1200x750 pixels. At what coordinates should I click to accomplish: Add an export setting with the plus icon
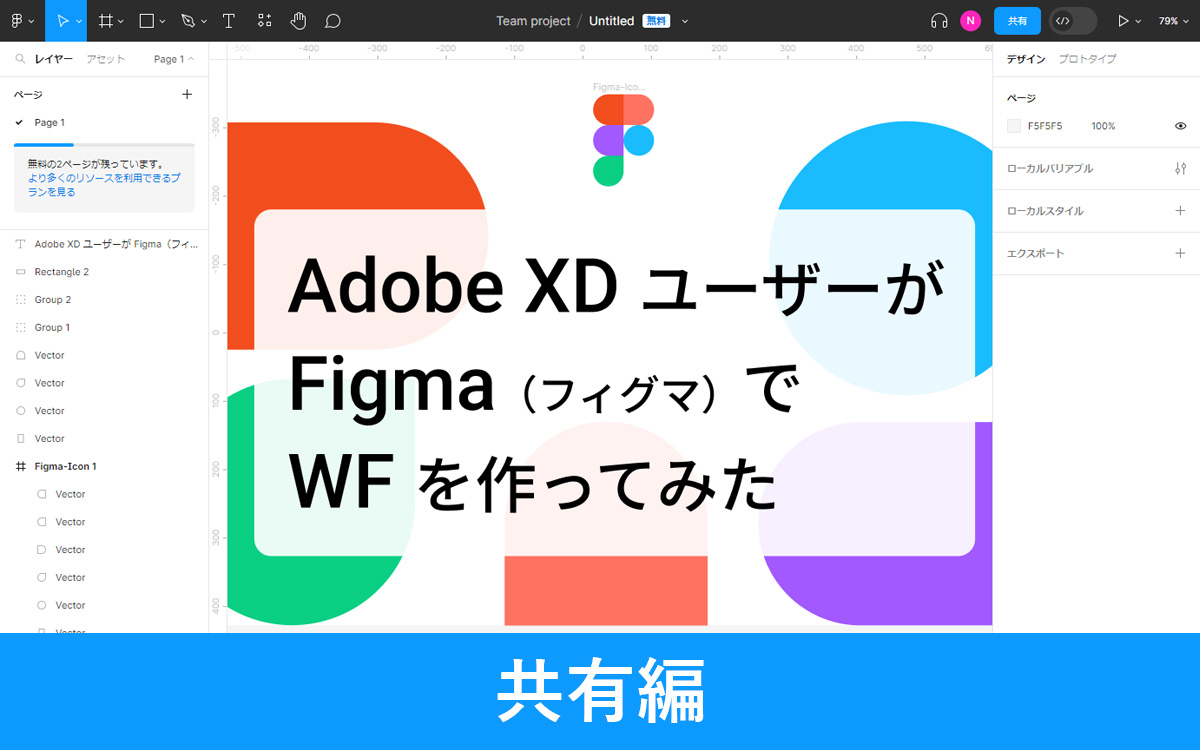coord(1180,253)
